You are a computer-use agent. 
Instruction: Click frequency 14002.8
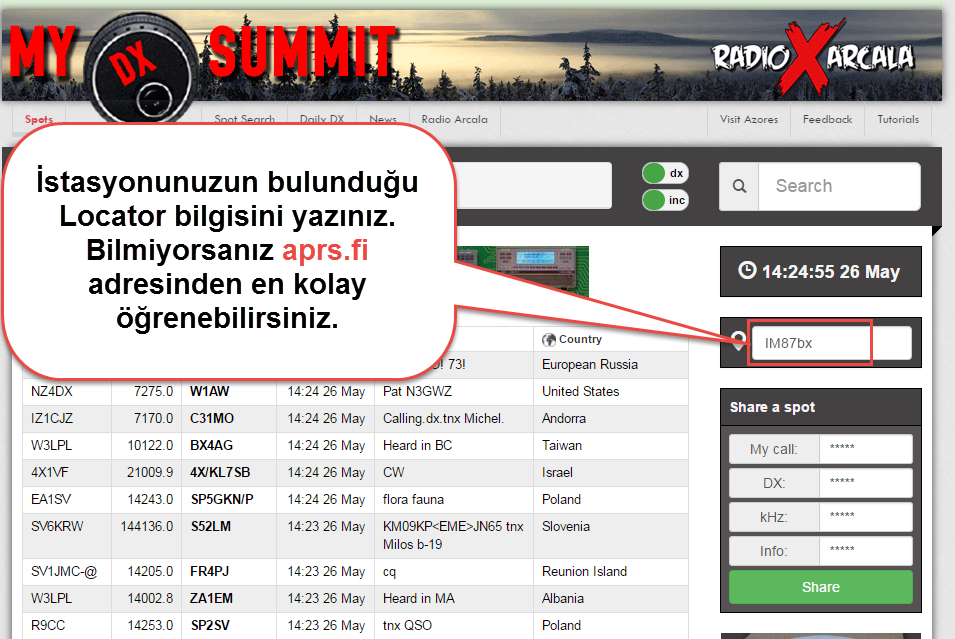tap(150, 598)
